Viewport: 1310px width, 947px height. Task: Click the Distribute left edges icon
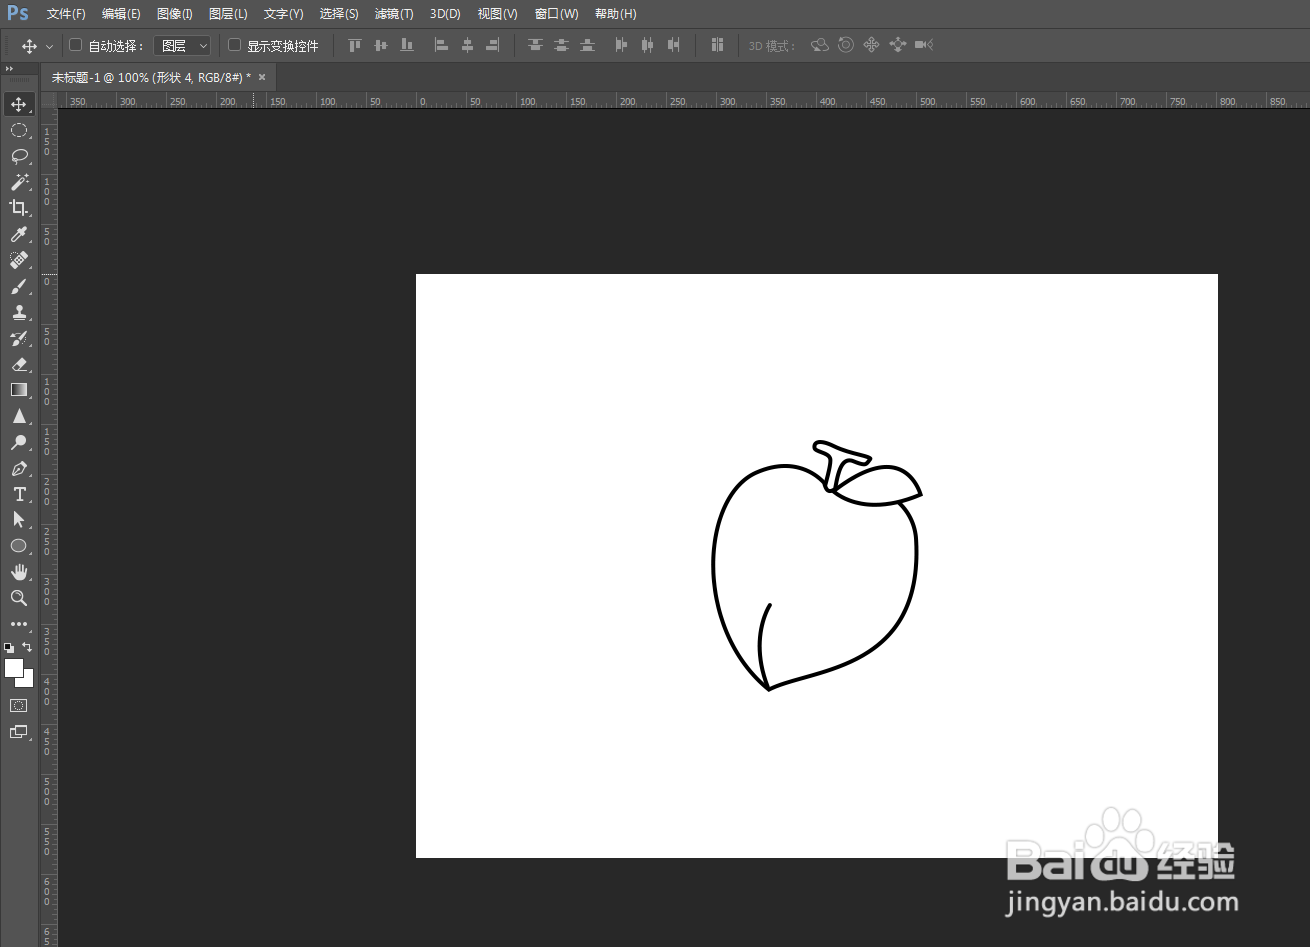pyautogui.click(x=621, y=45)
